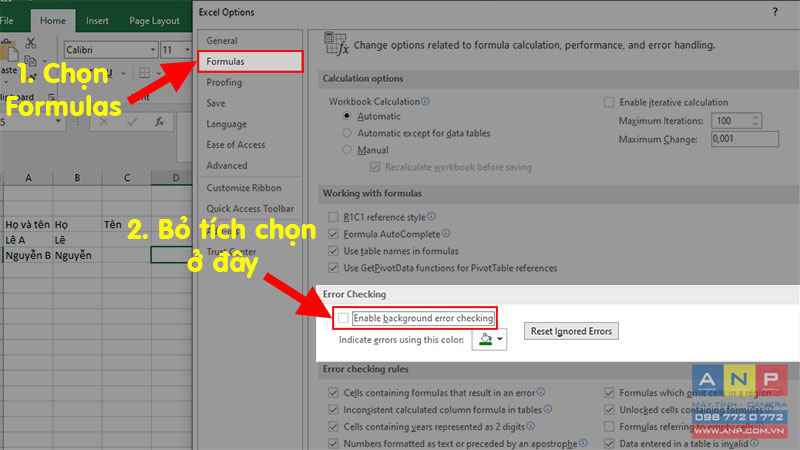Click the Cancel X icon in formula bar
Image resolution: width=800 pixels, height=450 pixels.
coord(104,122)
